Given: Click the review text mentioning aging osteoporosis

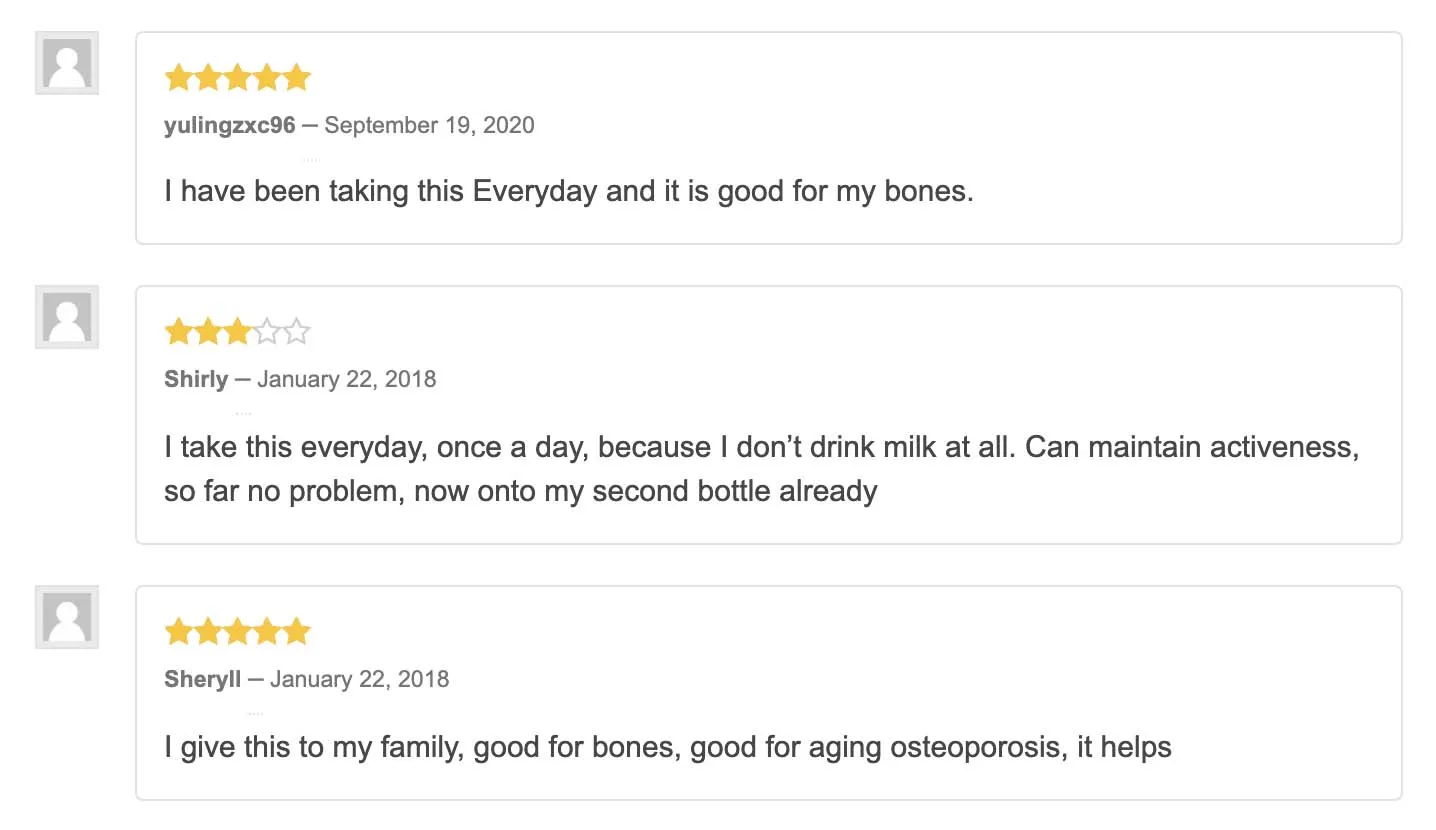Looking at the screenshot, I should [667, 747].
